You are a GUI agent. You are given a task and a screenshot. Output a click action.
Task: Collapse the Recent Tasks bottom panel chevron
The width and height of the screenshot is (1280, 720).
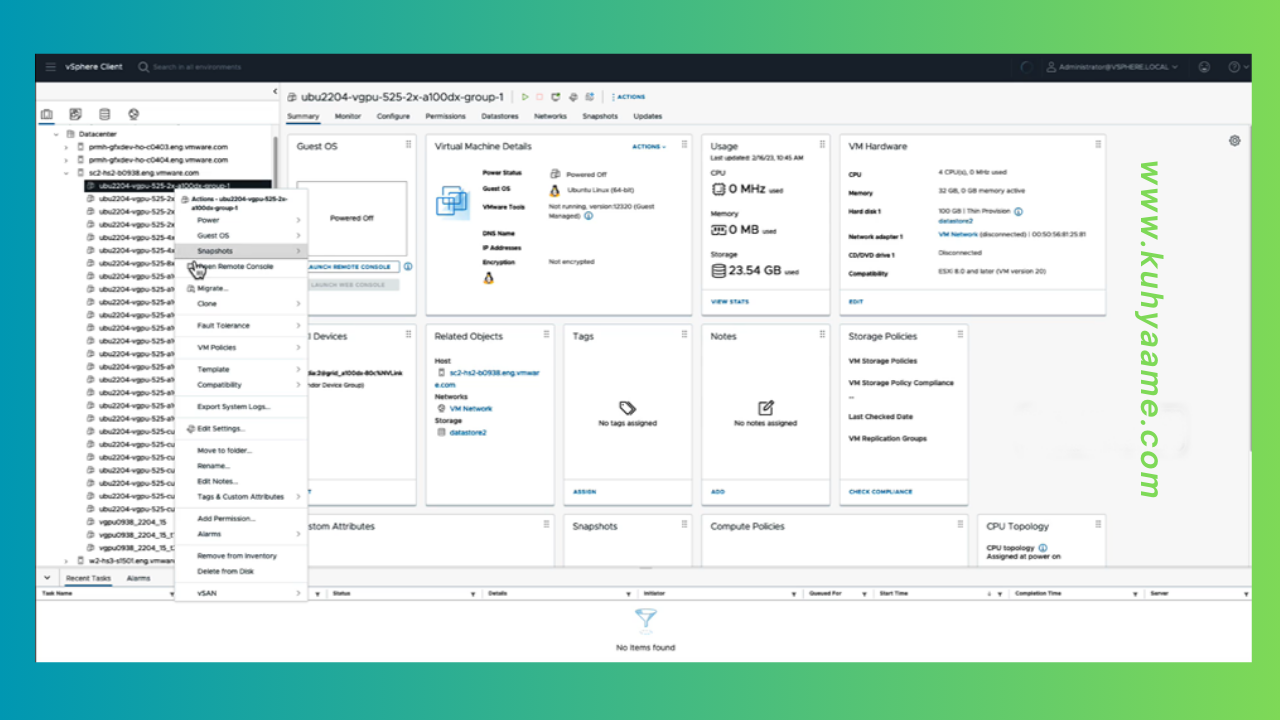(x=47, y=578)
